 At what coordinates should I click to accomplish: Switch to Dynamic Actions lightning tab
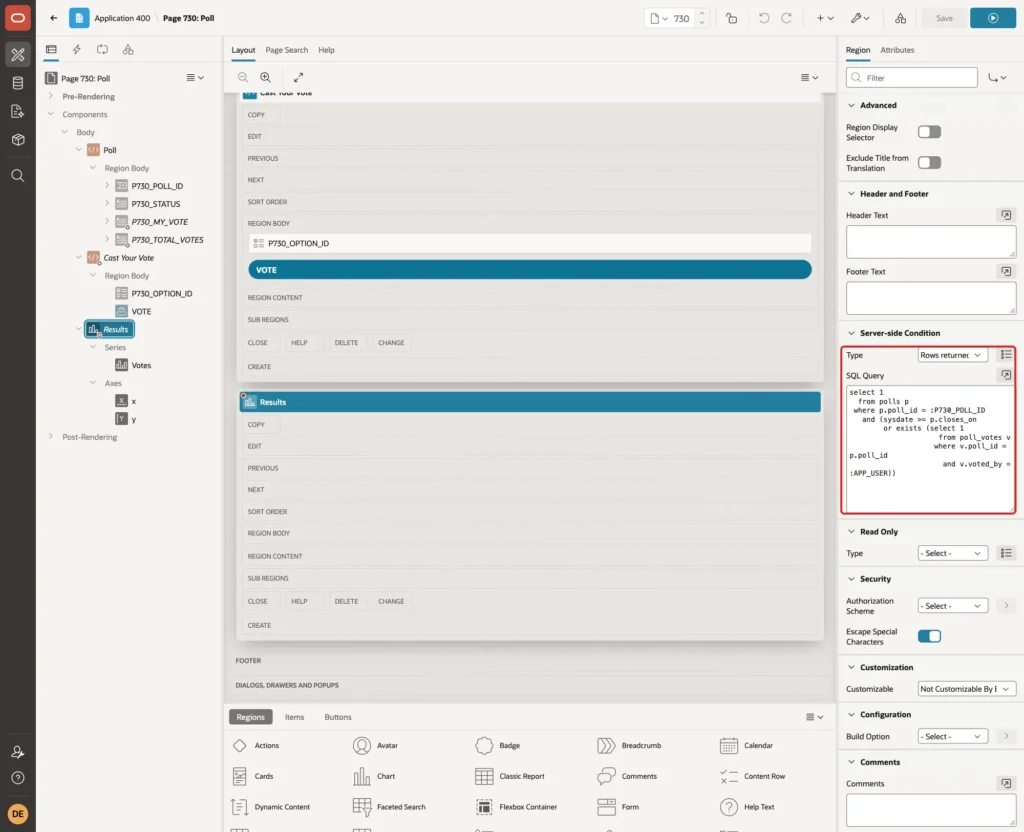coord(76,50)
